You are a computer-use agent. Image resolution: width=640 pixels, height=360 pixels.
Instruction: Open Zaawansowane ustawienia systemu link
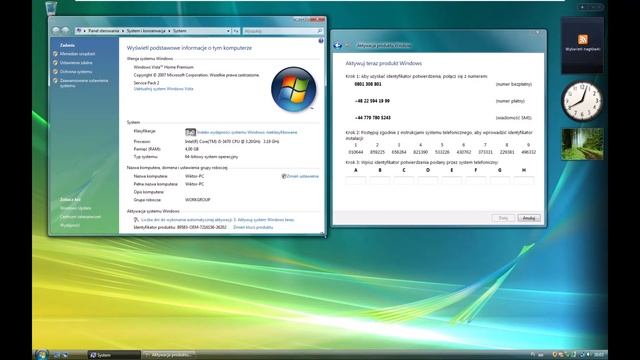(x=84, y=83)
